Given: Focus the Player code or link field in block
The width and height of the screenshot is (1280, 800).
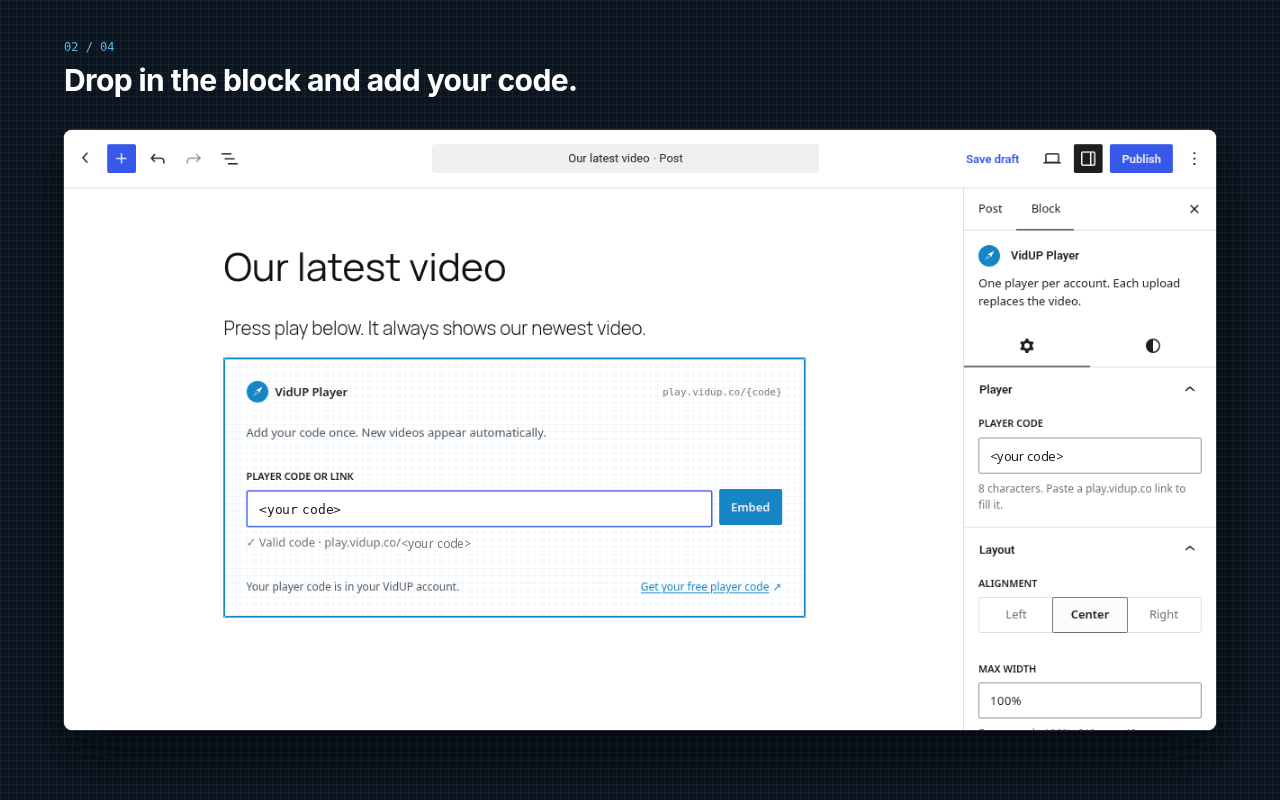Looking at the screenshot, I should (x=479, y=509).
